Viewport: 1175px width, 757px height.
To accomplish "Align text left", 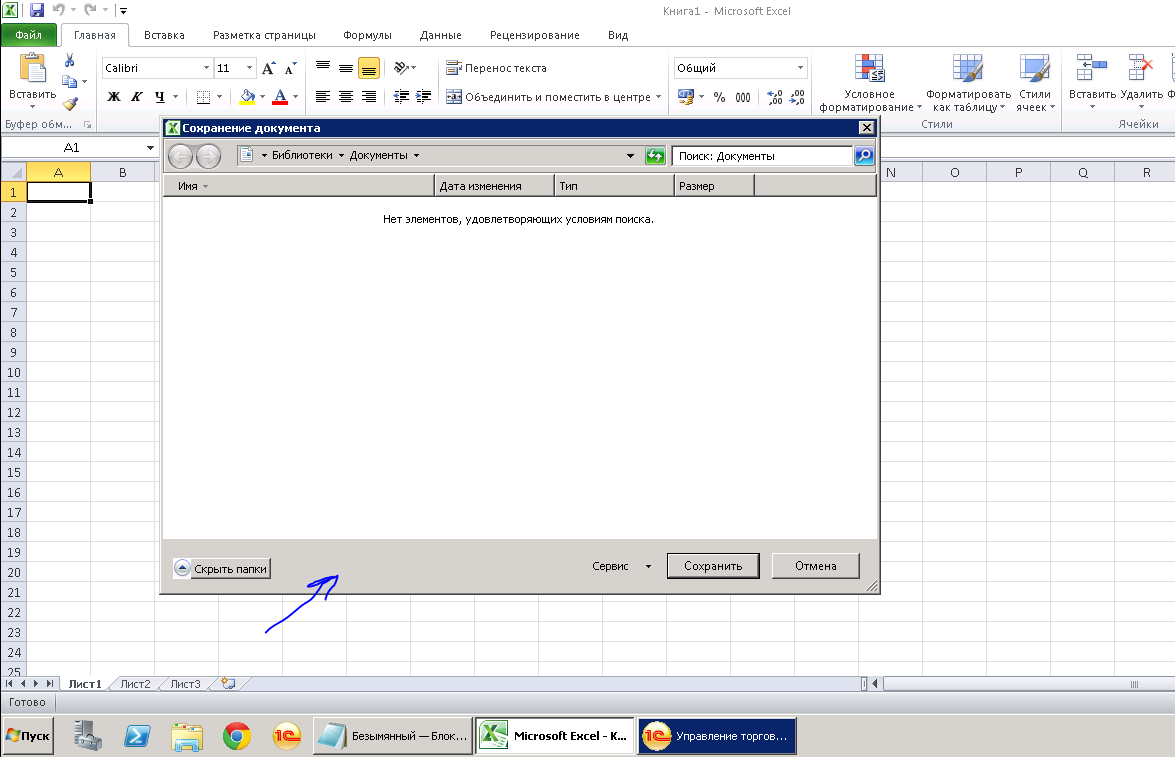I will [323, 97].
